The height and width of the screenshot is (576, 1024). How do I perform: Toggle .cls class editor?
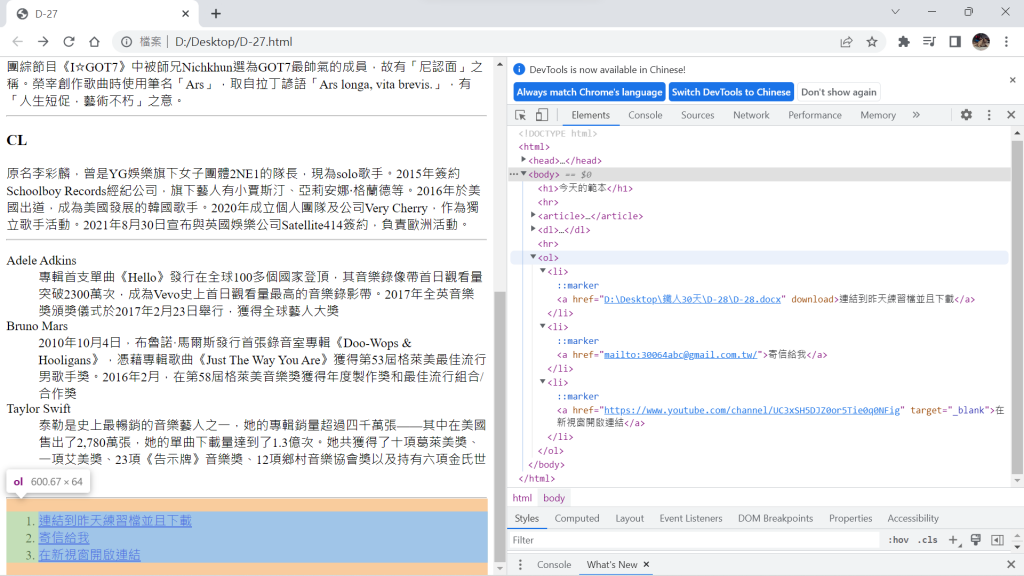[927, 540]
